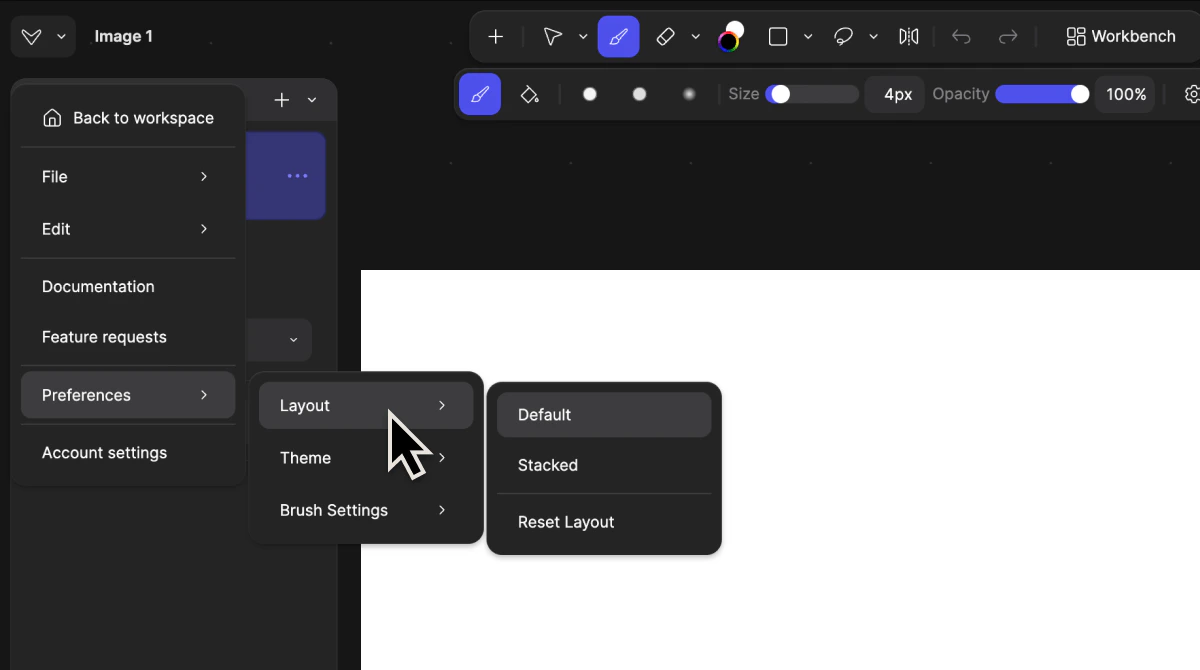
Task: Open the app logo main menu
Action: tap(32, 37)
